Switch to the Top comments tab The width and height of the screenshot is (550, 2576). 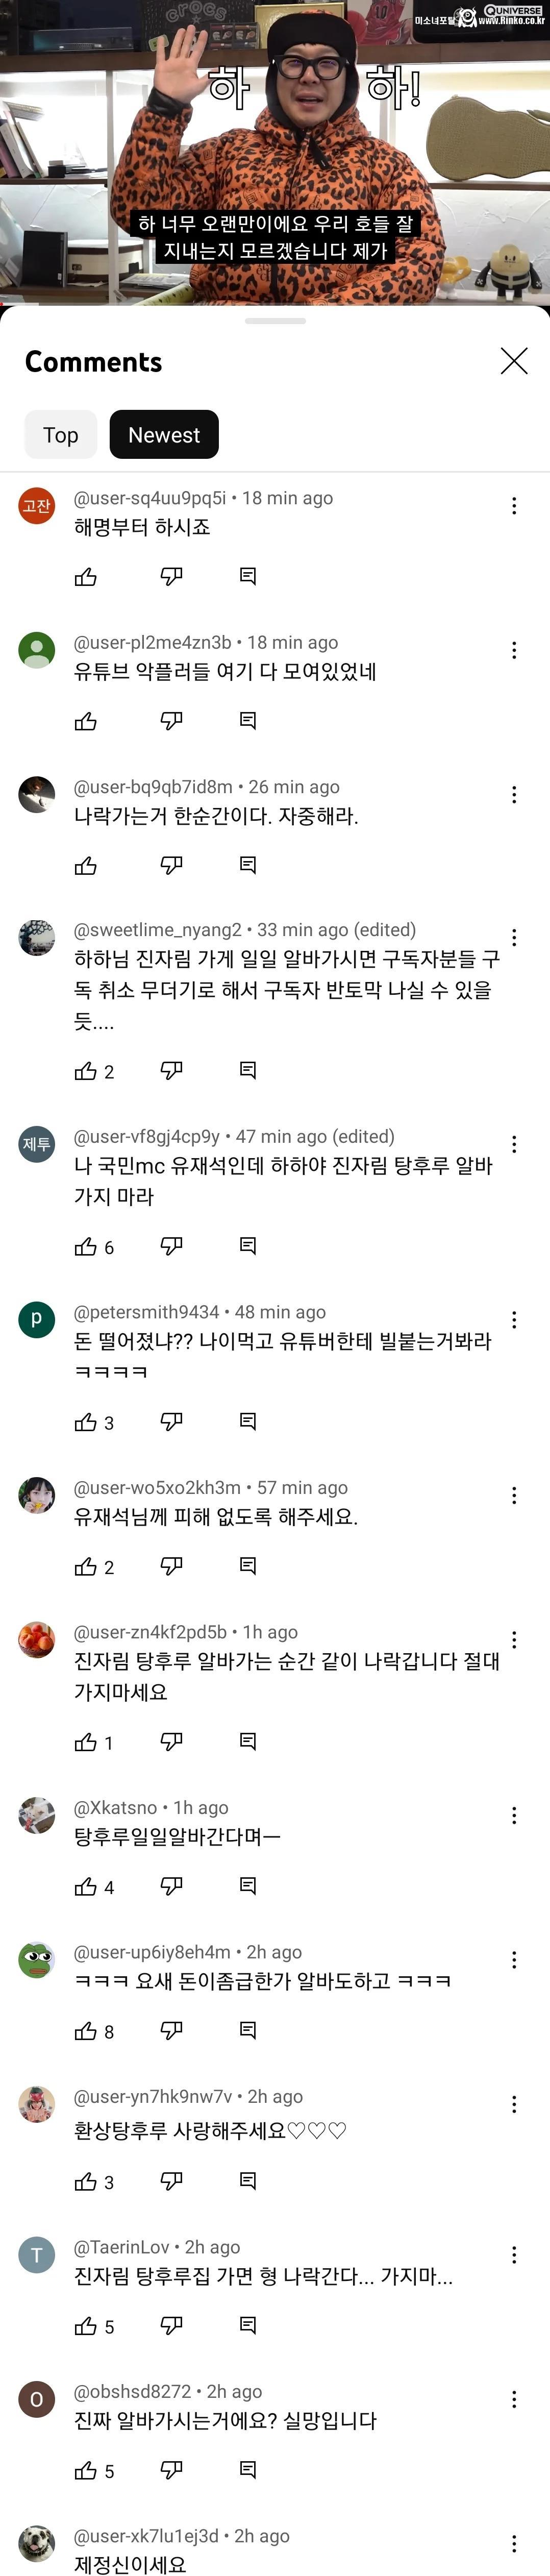point(60,434)
